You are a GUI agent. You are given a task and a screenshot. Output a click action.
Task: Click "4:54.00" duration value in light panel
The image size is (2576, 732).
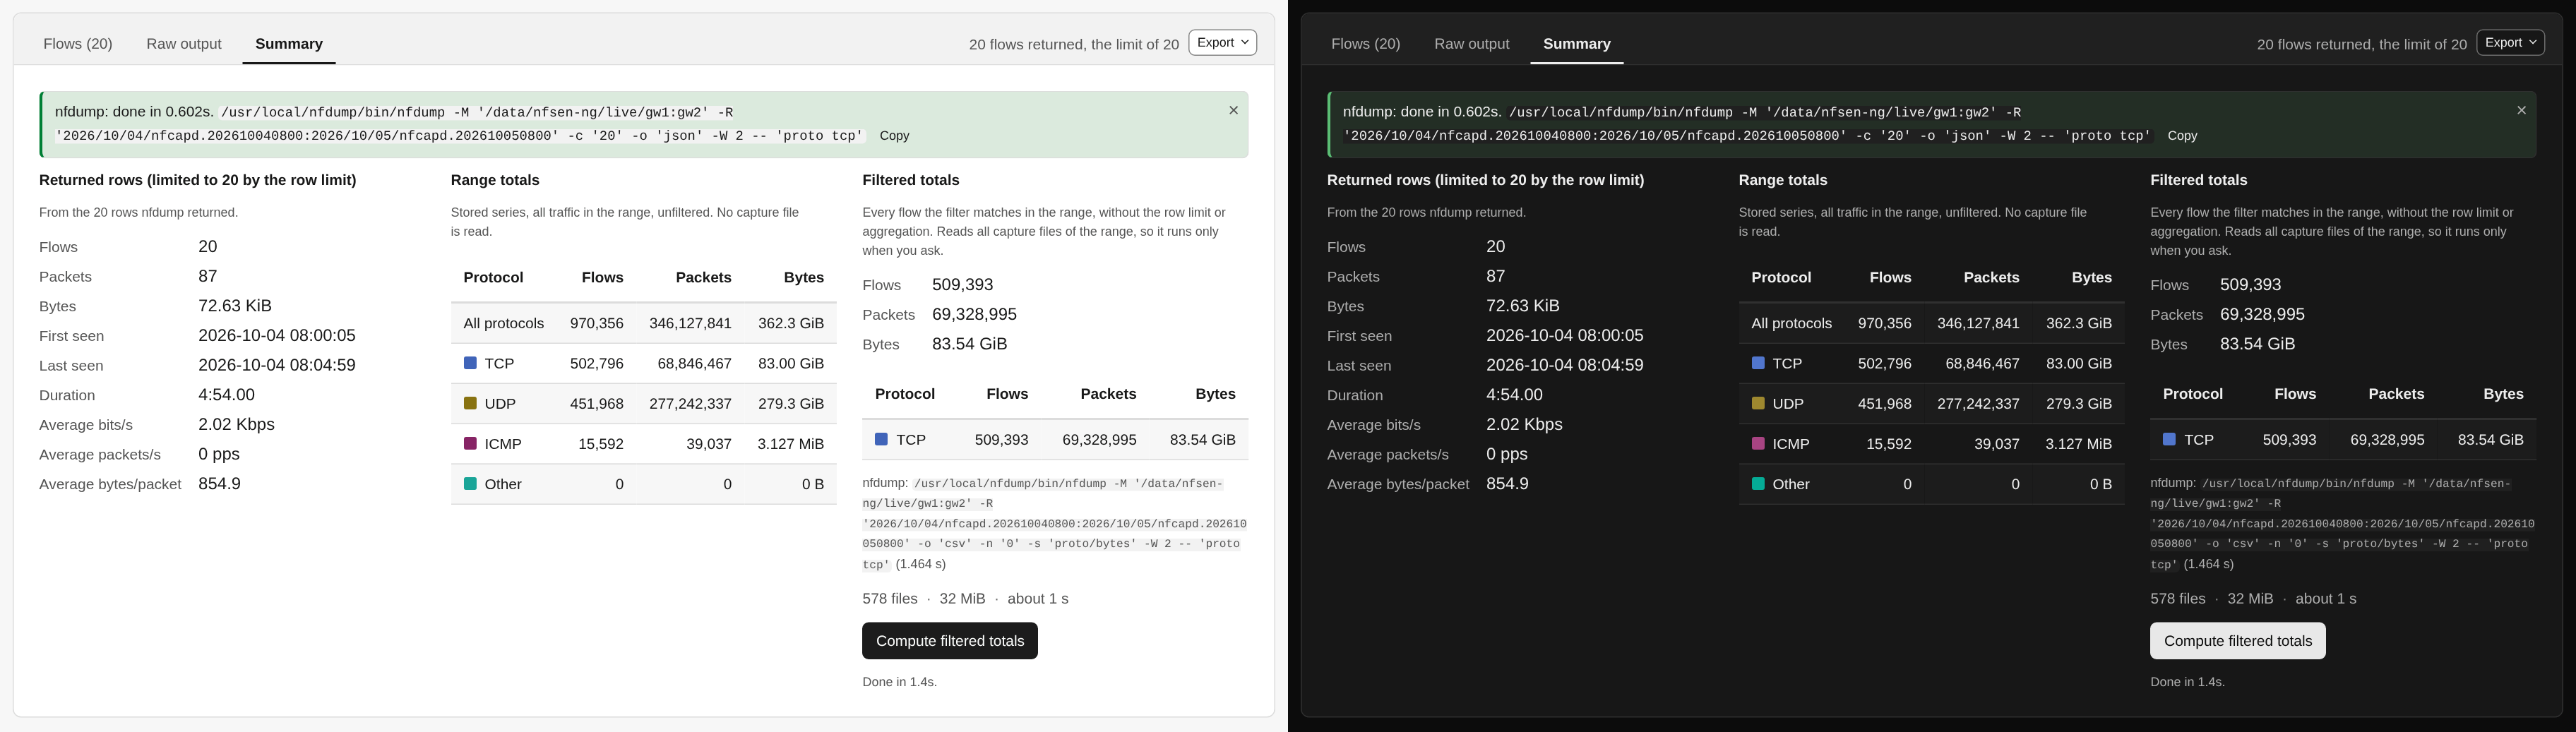pyautogui.click(x=227, y=395)
